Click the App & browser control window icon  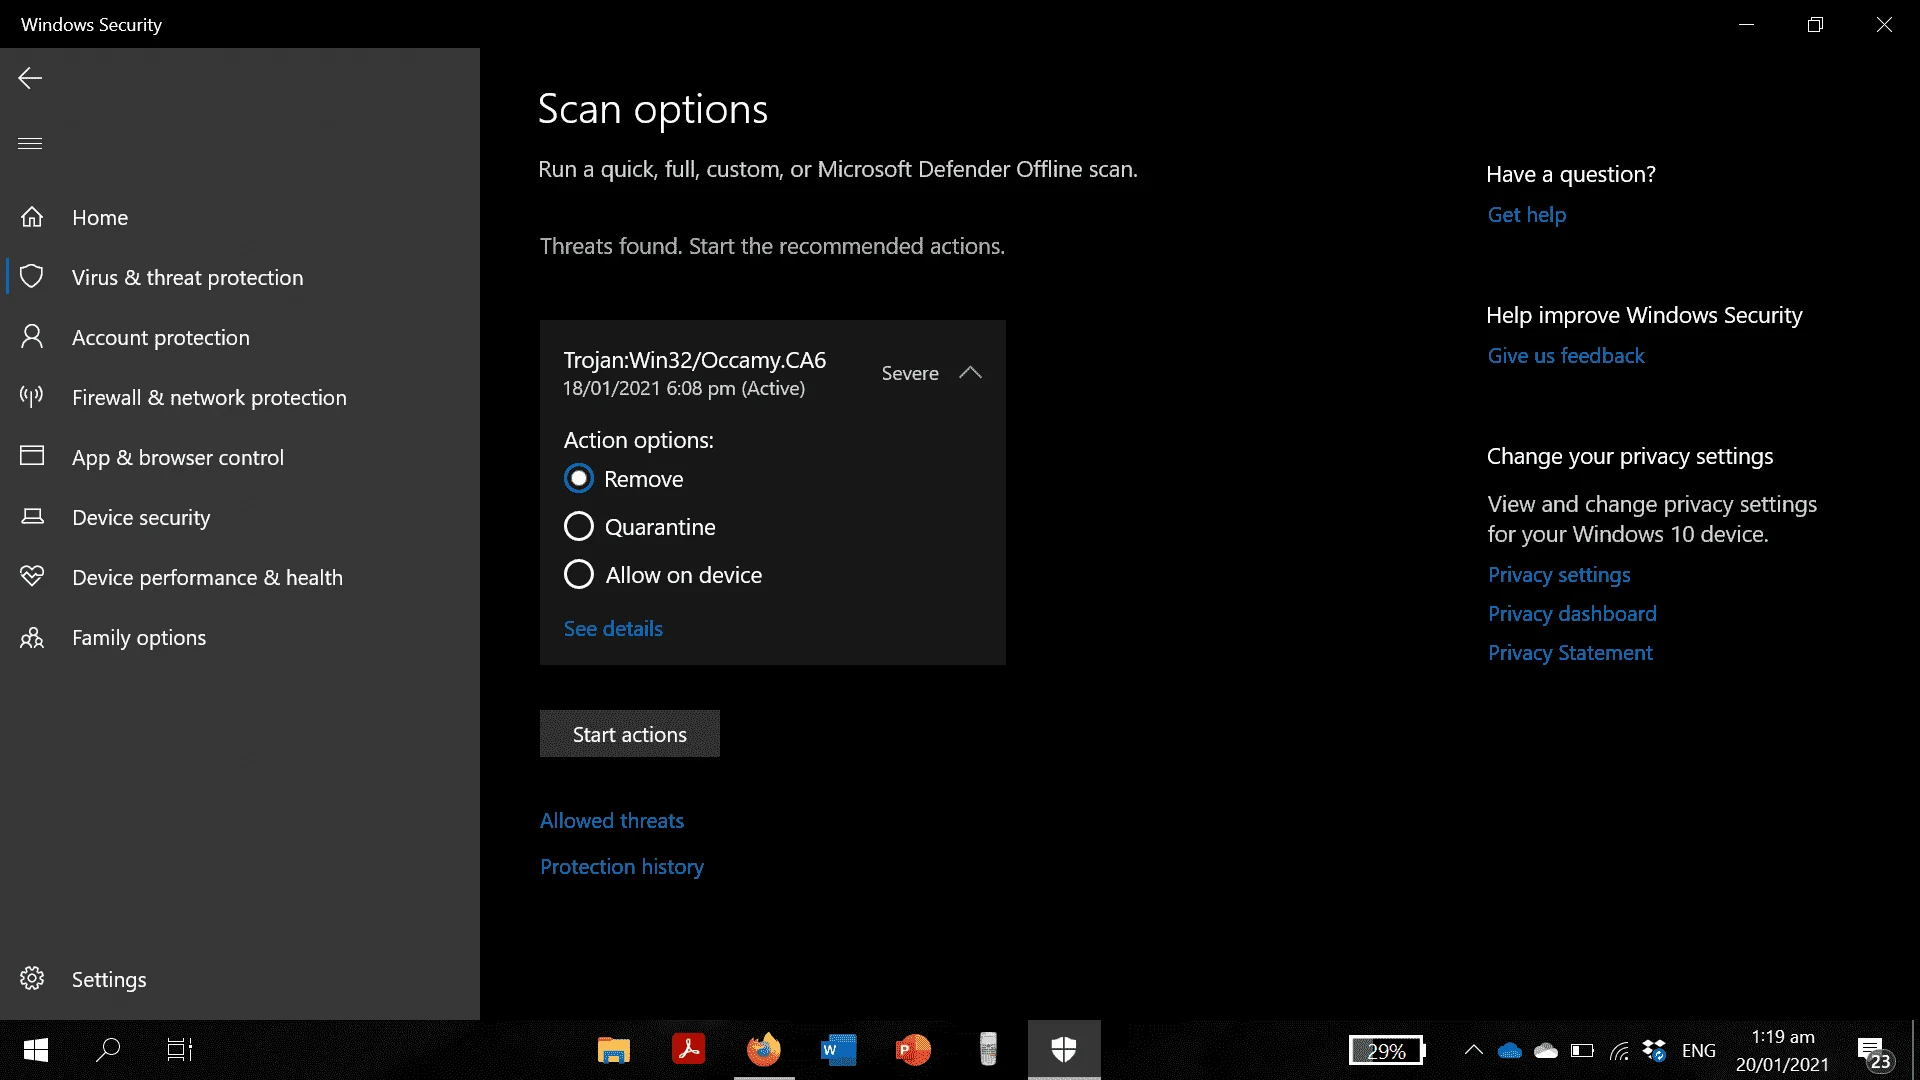(x=32, y=456)
